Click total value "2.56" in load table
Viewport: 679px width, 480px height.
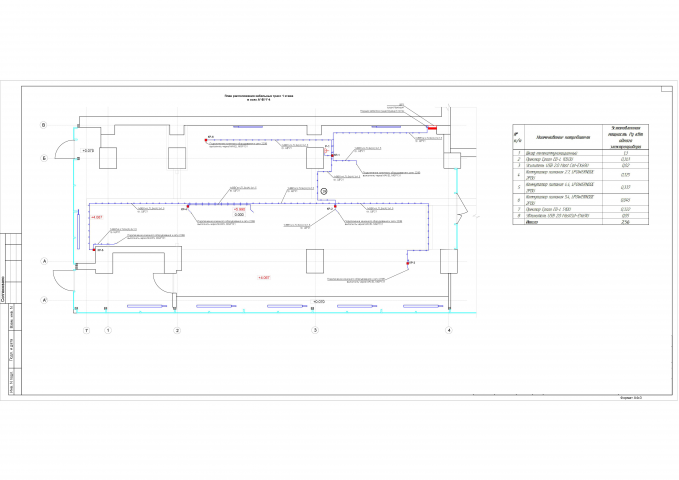[x=625, y=222]
